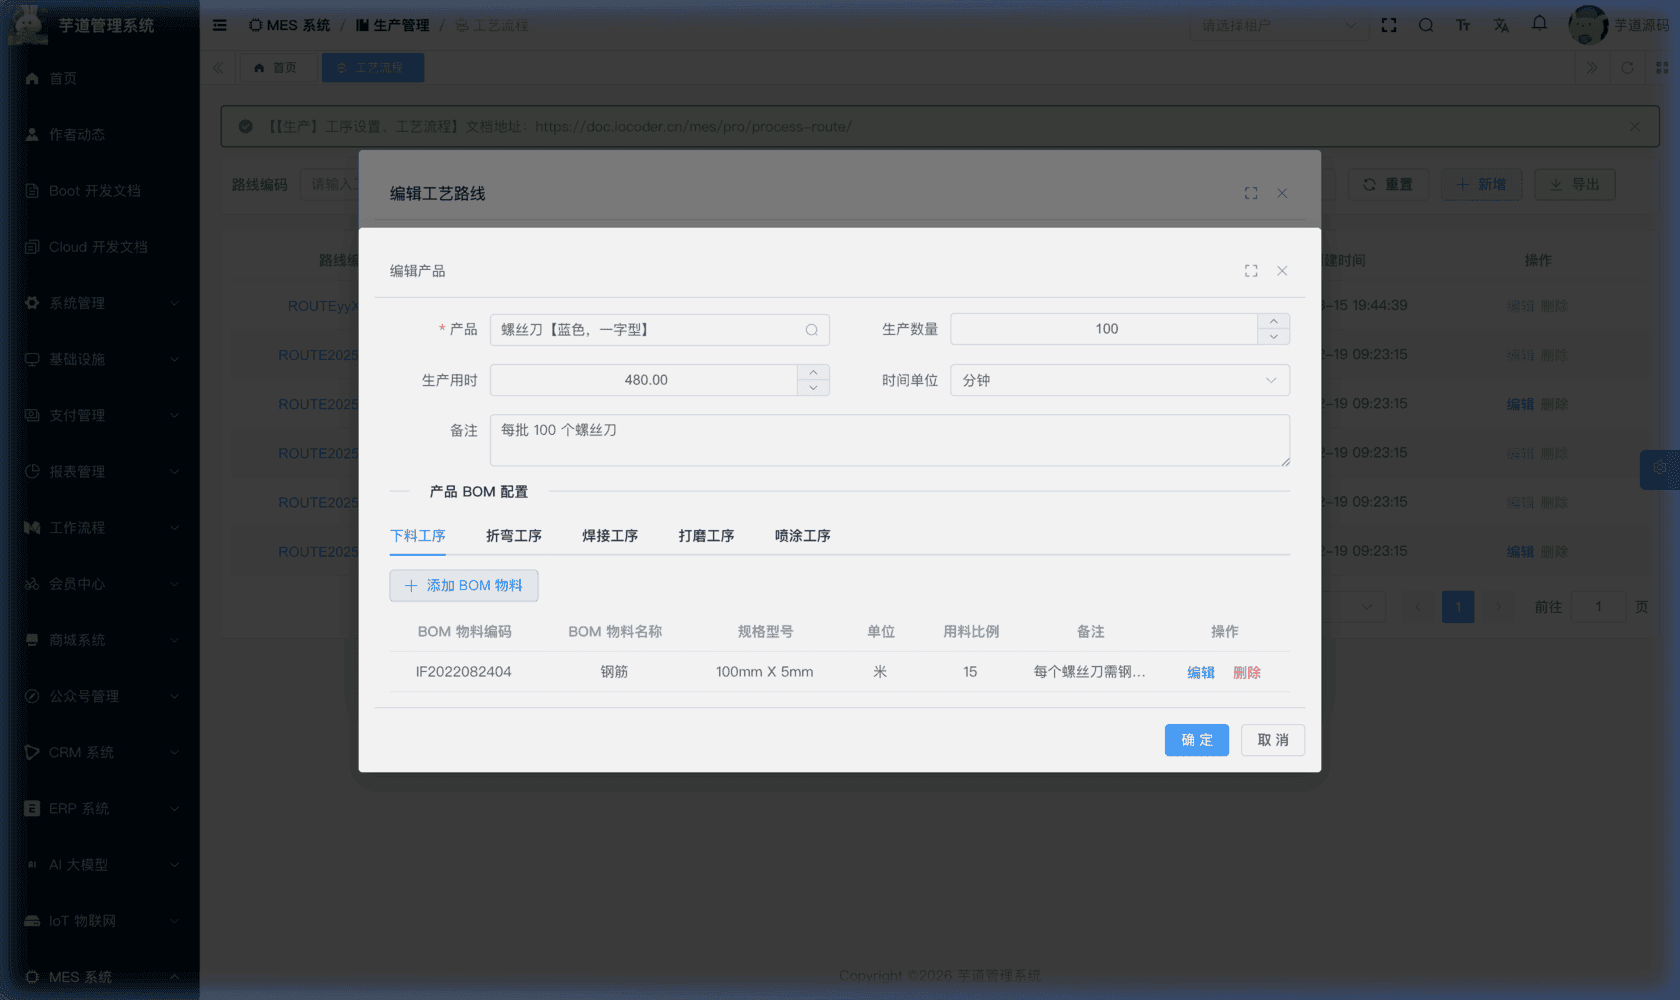
Task: Decrease 生产数量 with down arrow
Action: click(x=1273, y=337)
